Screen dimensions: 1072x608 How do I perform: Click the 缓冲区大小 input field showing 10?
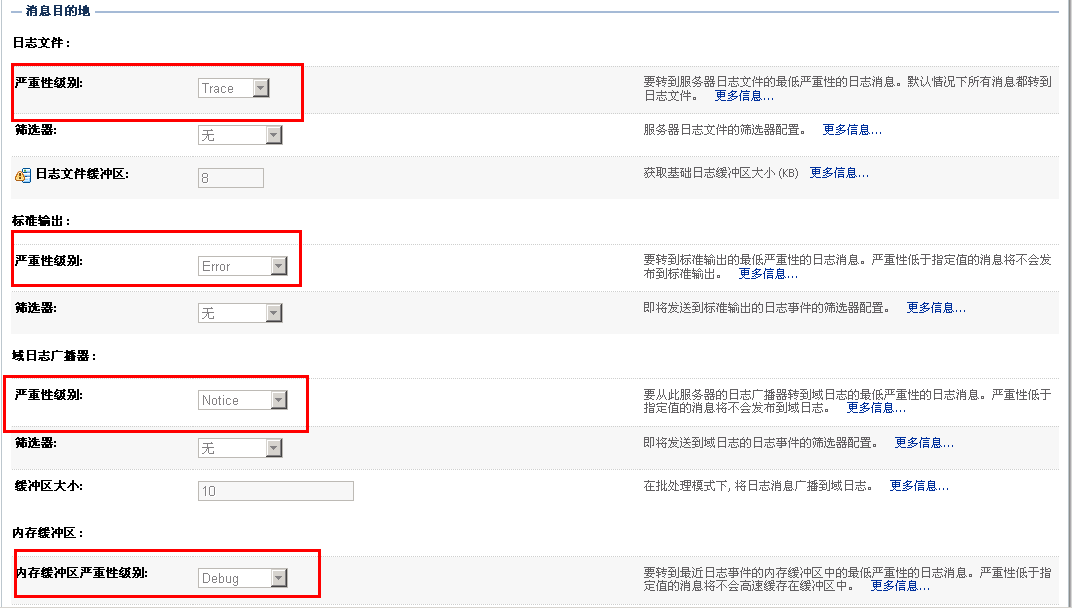(x=276, y=491)
